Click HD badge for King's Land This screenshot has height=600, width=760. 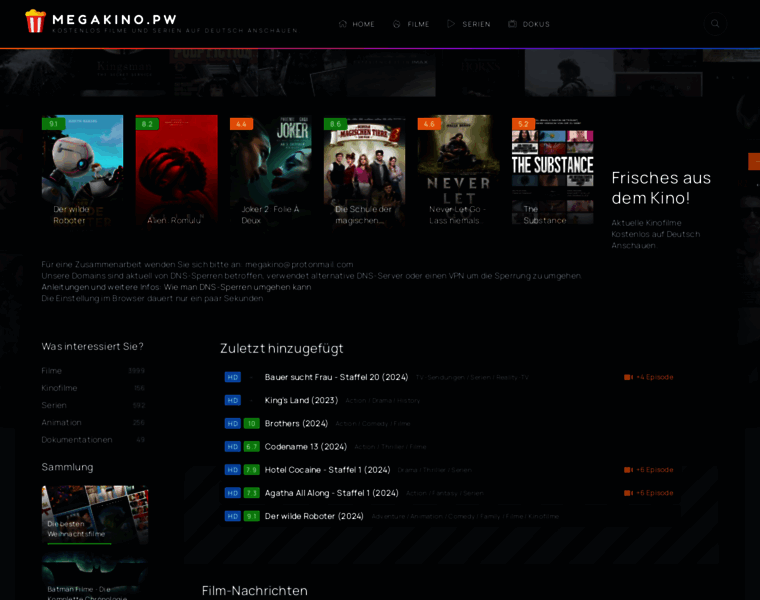233,400
